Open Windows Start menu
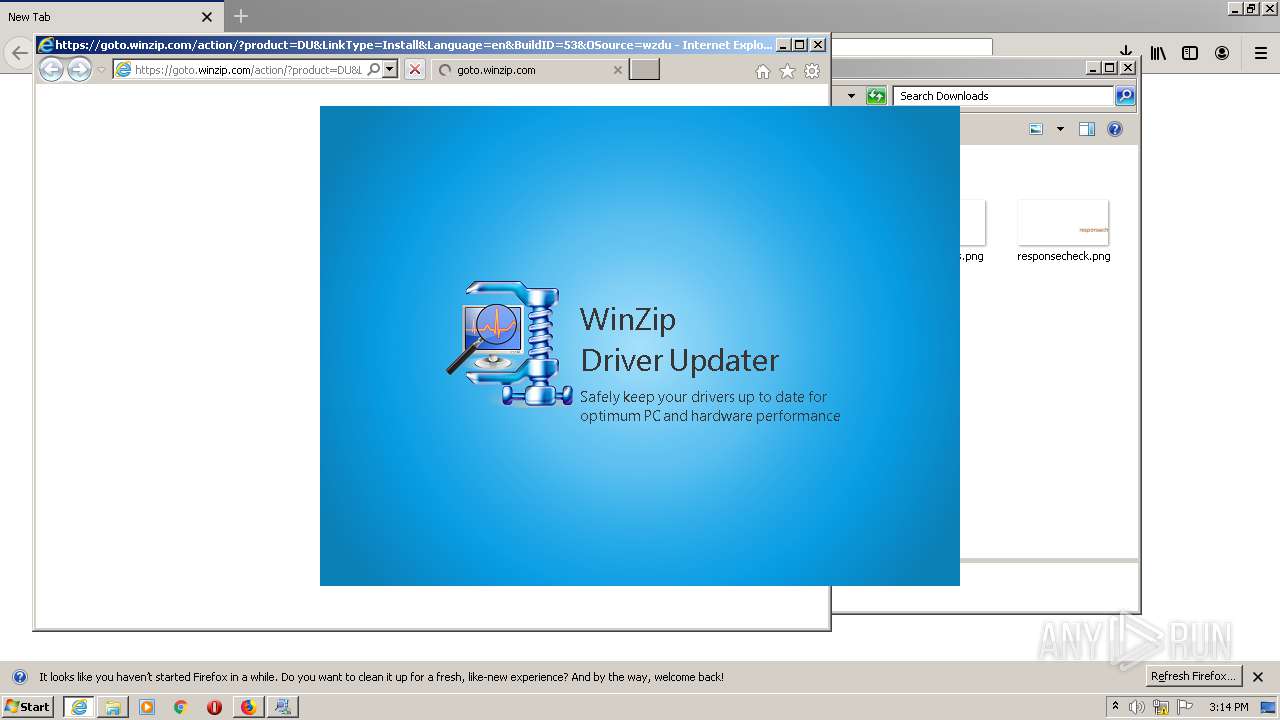 pyautogui.click(x=28, y=706)
